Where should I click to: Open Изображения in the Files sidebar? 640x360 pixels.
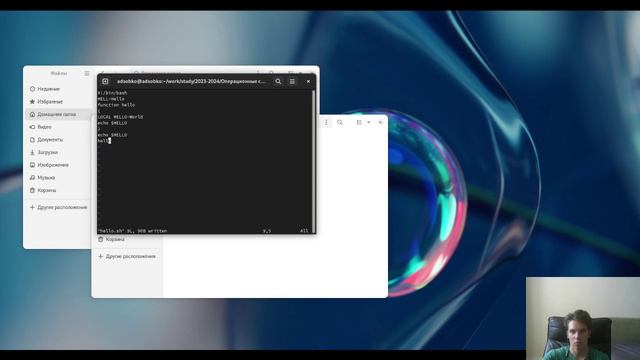(58, 165)
